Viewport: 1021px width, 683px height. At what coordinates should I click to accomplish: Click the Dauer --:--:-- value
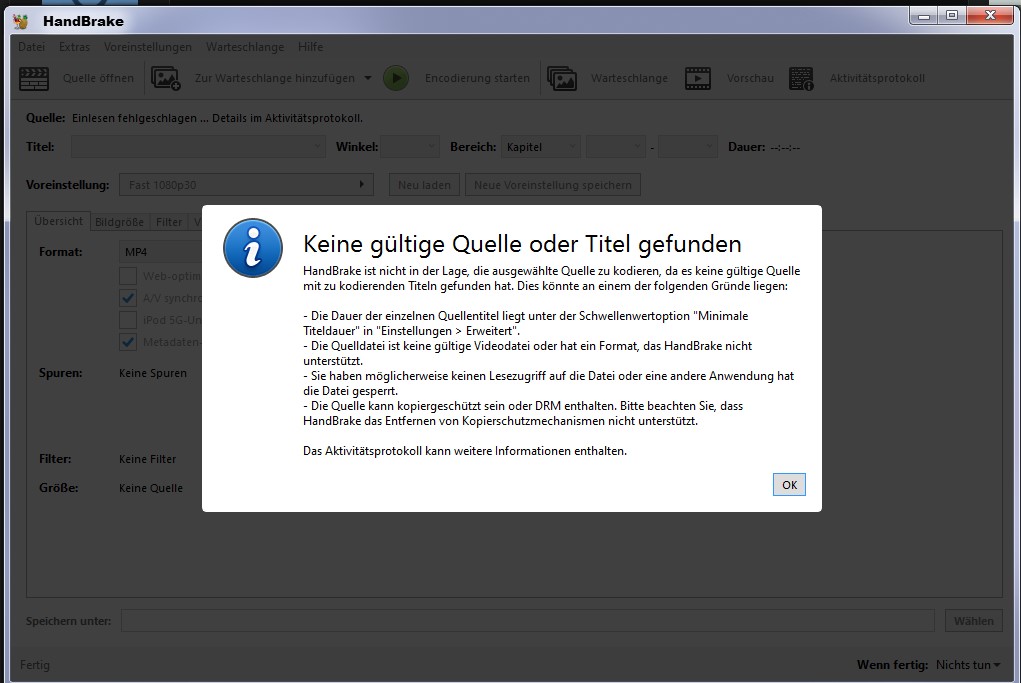pyautogui.click(x=785, y=147)
